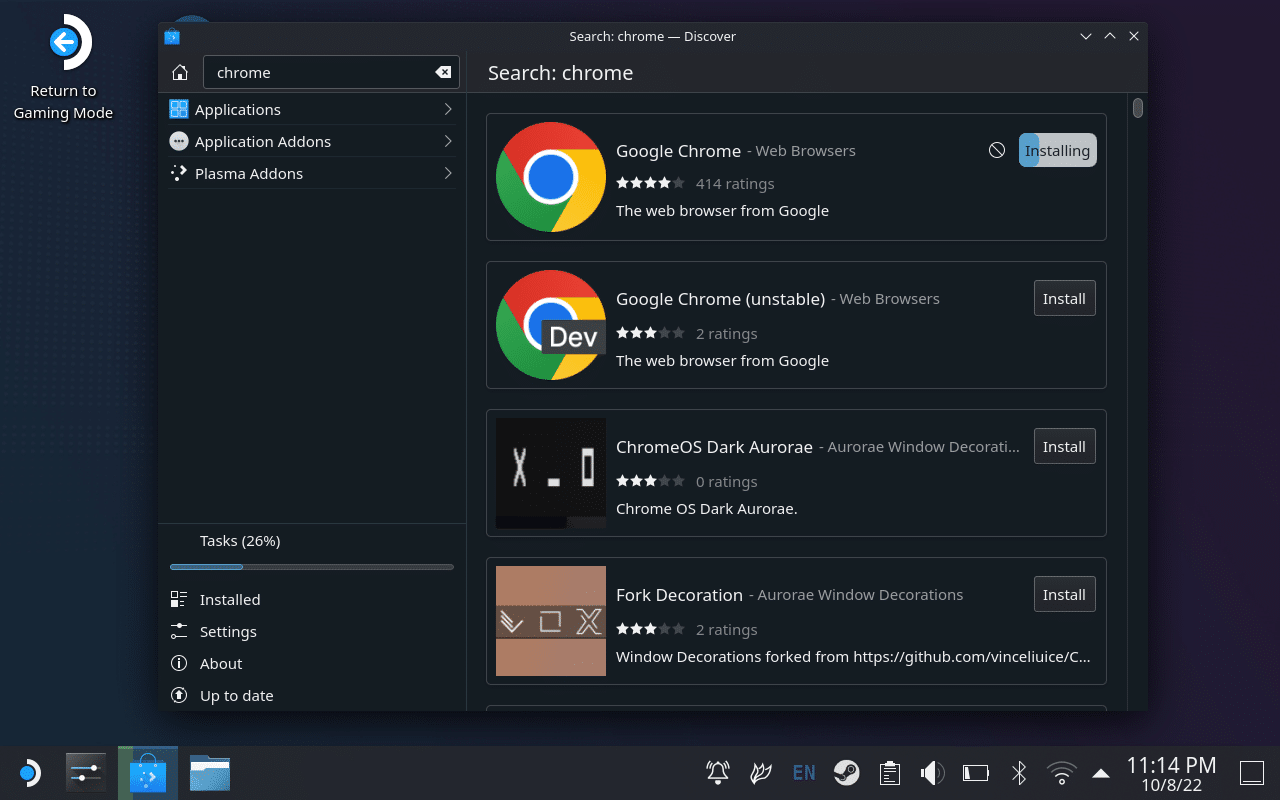Open the About page

click(311, 663)
